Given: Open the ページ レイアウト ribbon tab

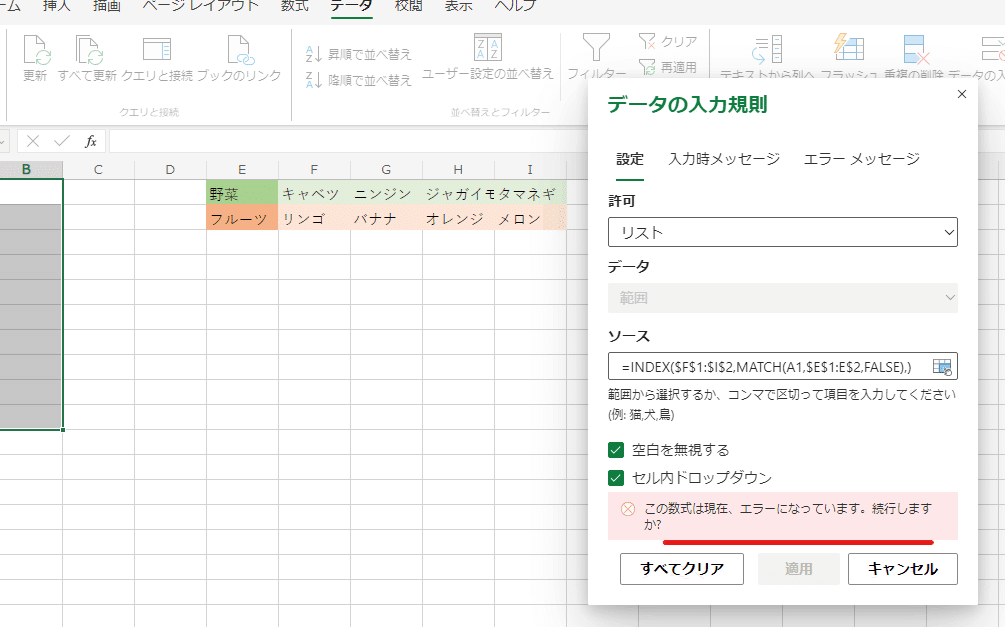Looking at the screenshot, I should click(x=201, y=6).
